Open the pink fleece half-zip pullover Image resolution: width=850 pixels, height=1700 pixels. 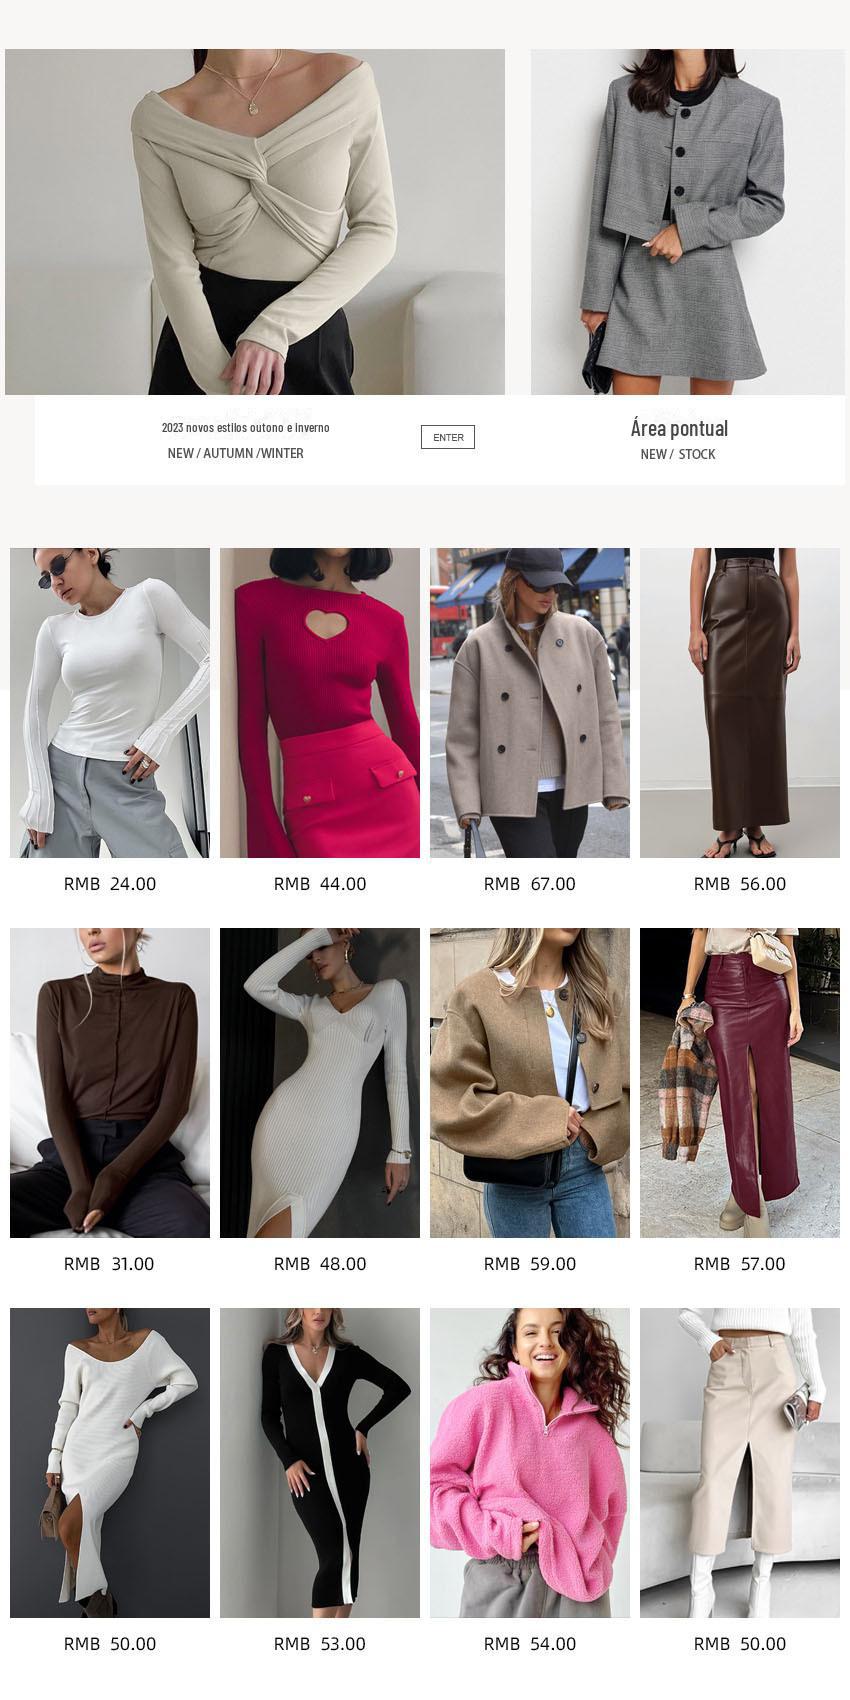point(530,1463)
